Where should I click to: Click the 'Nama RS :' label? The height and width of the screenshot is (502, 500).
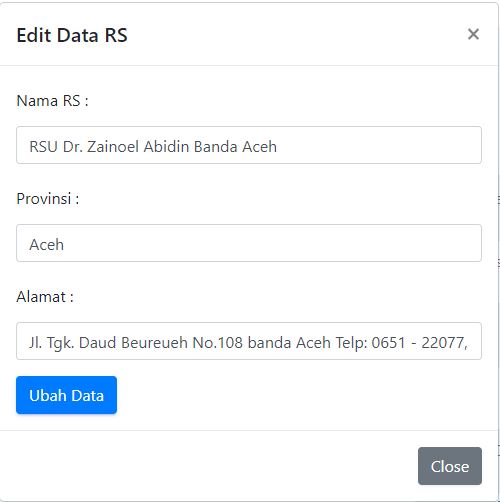[52, 101]
